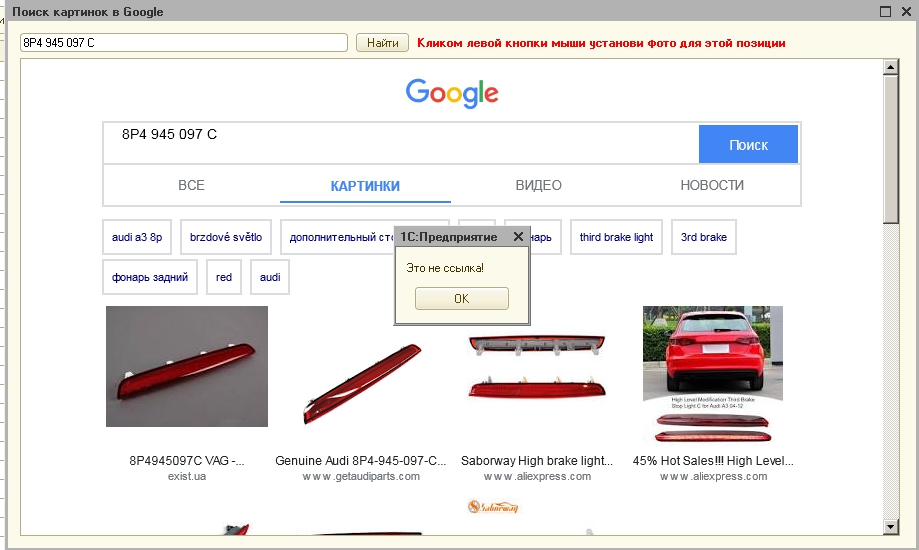Open the Google logo link
This screenshot has width=919, height=550.
[x=452, y=93]
